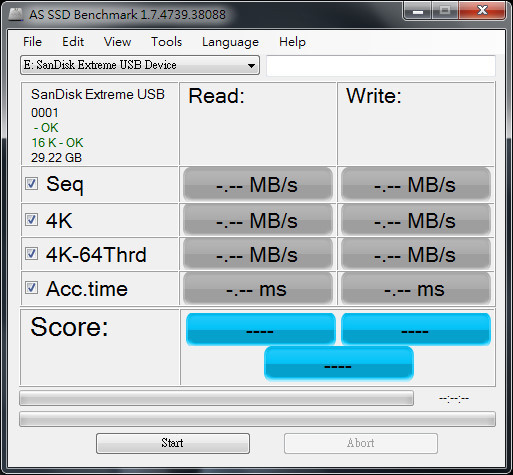Open the Help menu

coord(292,42)
